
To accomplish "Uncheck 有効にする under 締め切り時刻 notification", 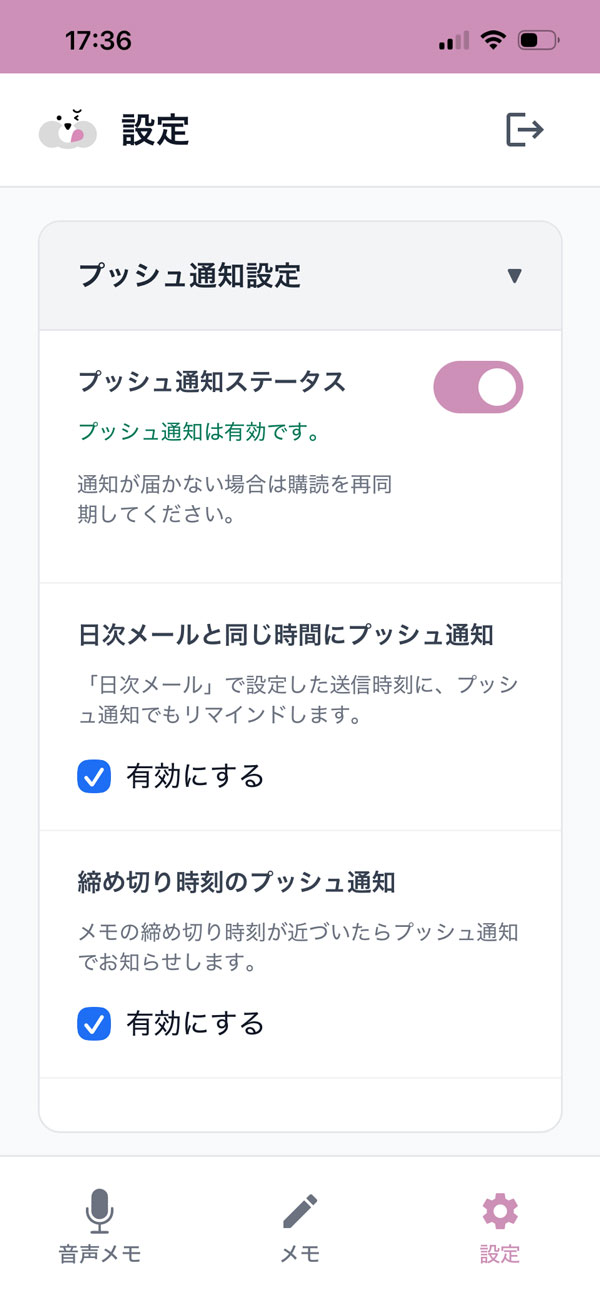I will (94, 1024).
